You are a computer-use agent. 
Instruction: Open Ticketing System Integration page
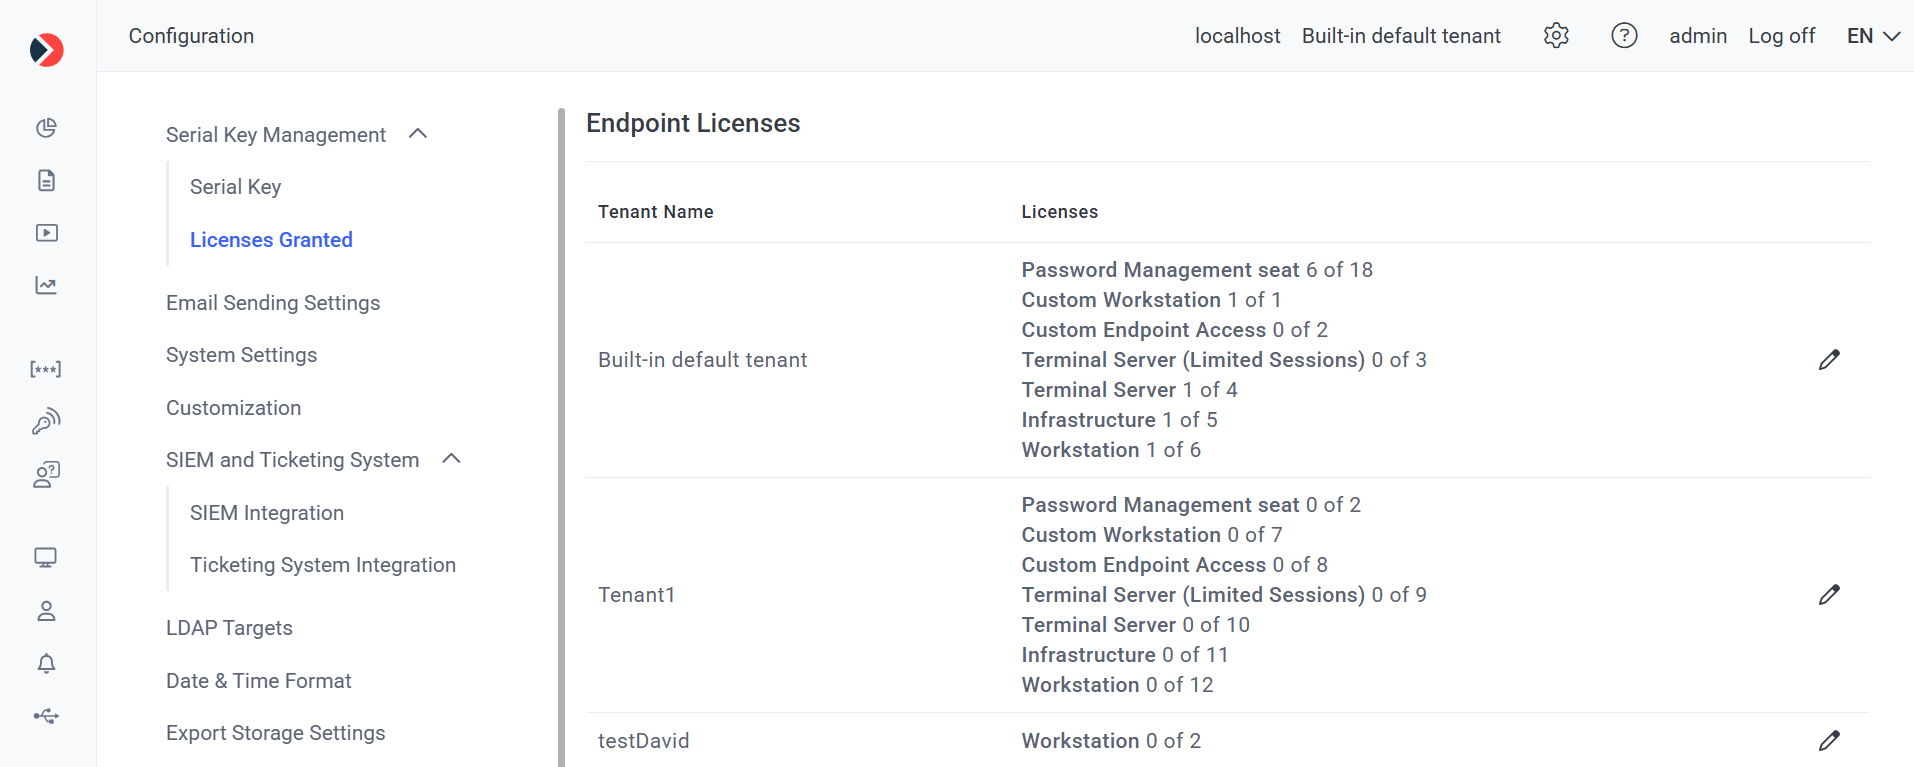coord(323,565)
